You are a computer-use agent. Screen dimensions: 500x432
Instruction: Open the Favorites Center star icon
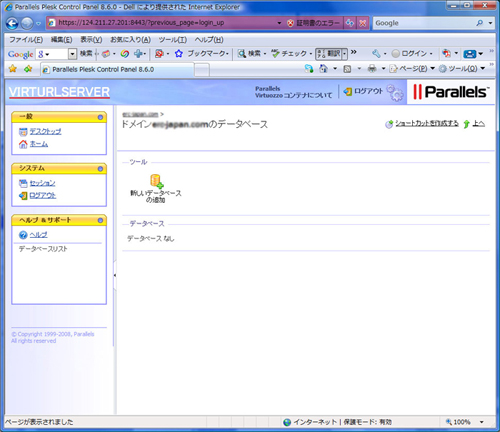pyautogui.click(x=13, y=69)
